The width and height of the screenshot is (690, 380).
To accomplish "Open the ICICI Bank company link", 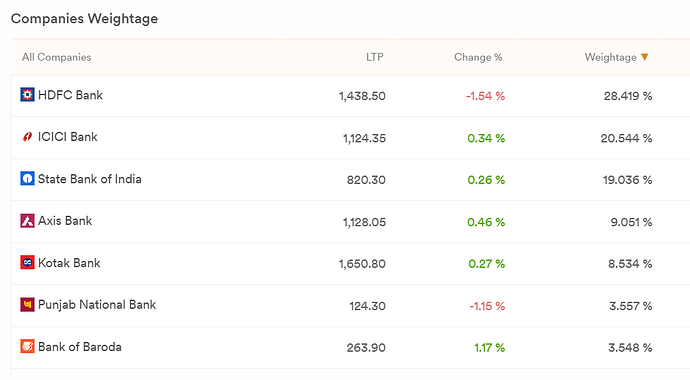I will tap(67, 137).
